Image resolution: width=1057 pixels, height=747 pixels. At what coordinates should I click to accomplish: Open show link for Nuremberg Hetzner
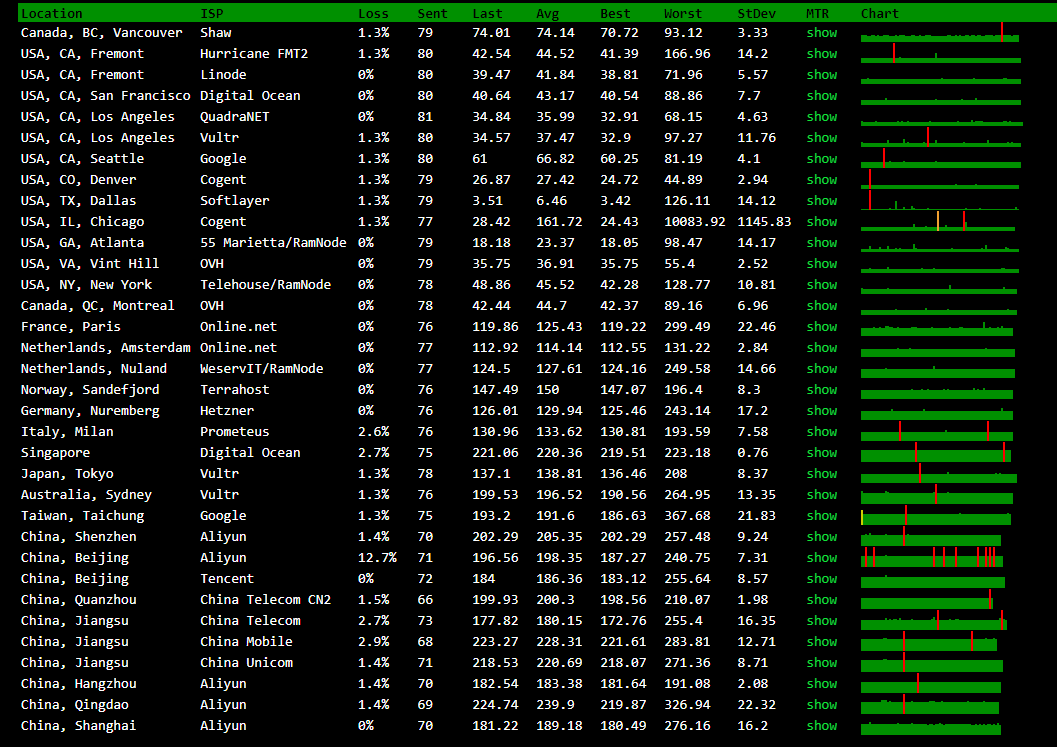[x=821, y=411]
